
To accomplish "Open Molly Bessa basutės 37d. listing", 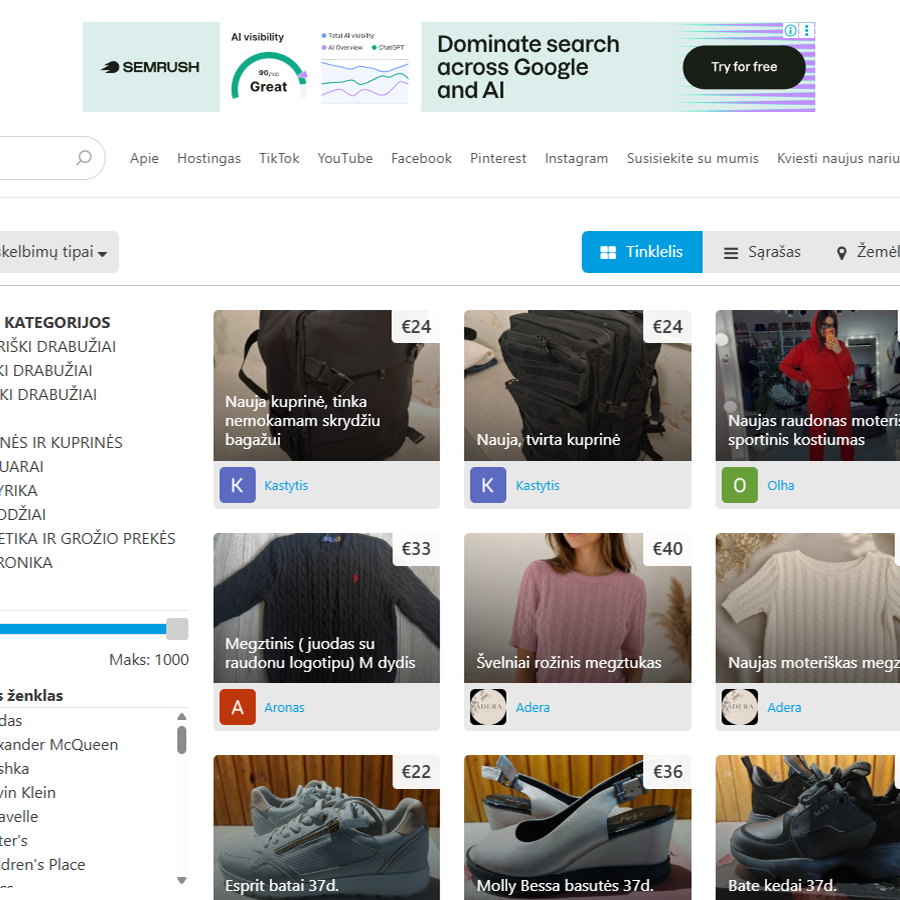I will point(577,828).
